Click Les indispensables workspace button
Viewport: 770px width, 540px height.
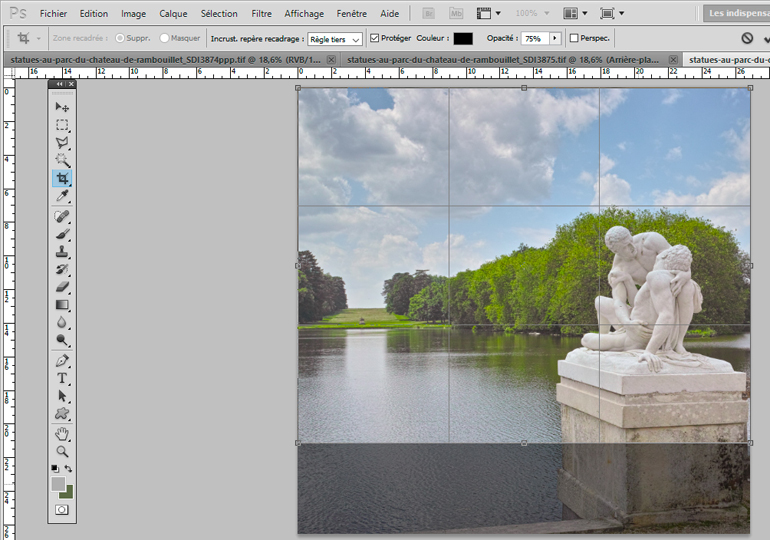pos(737,13)
